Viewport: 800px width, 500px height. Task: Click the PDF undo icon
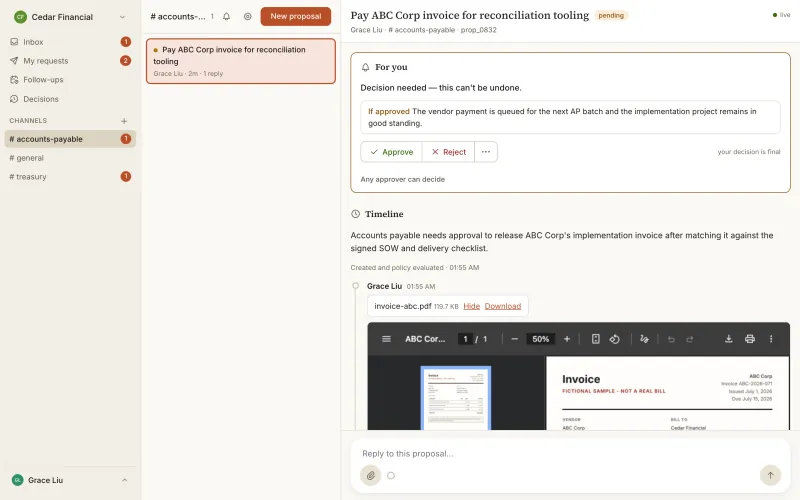pyautogui.click(x=671, y=339)
